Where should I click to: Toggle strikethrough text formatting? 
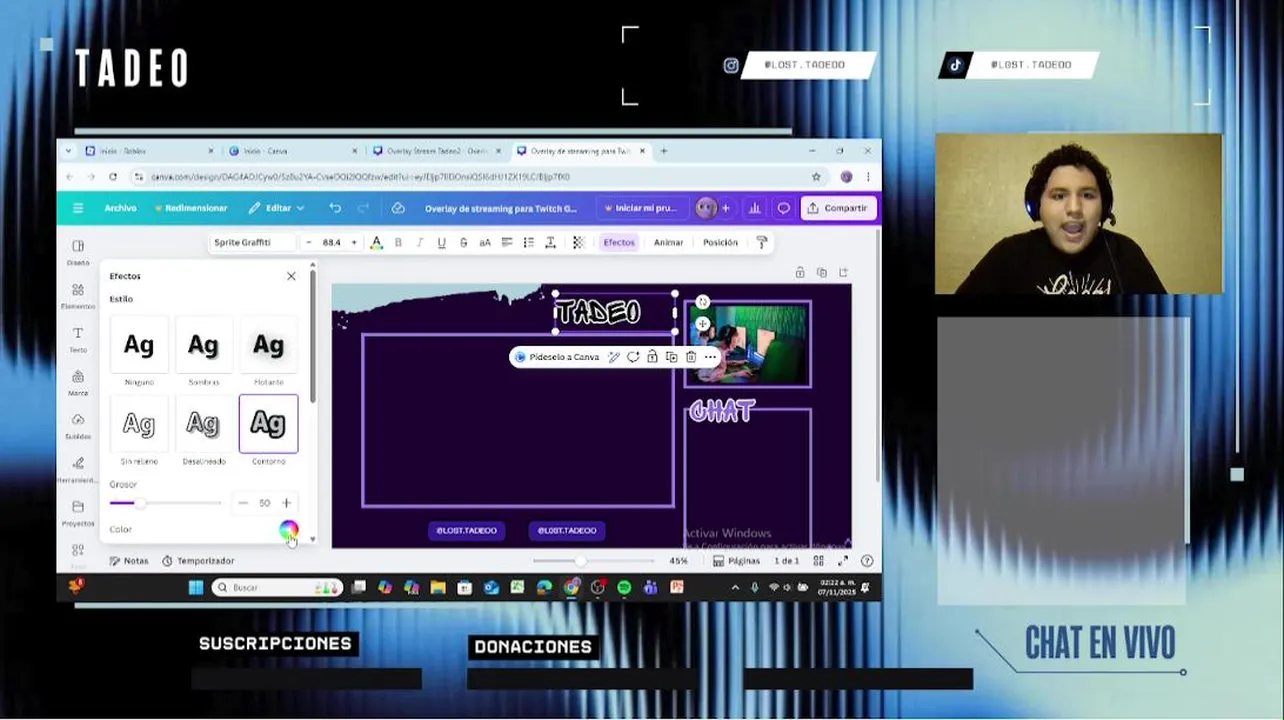(x=463, y=242)
